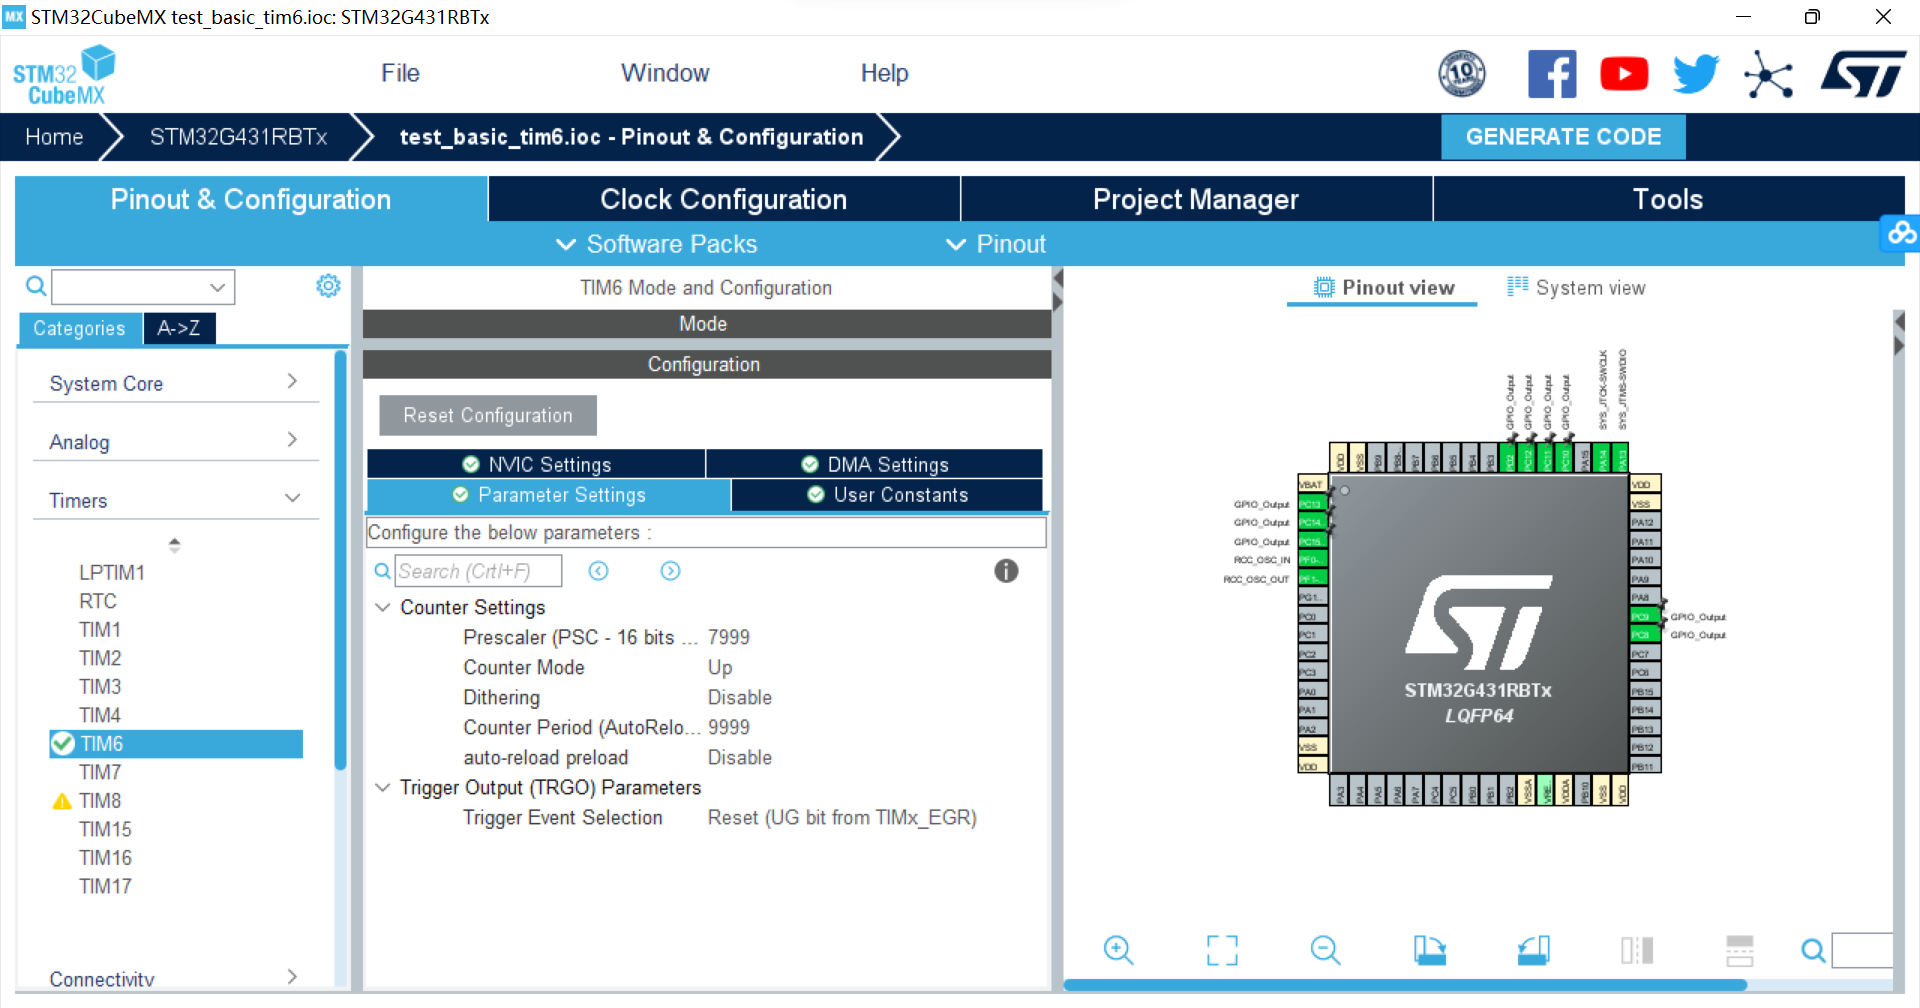Click the parameter search magnifier icon
The image size is (1920, 1008).
382,571
